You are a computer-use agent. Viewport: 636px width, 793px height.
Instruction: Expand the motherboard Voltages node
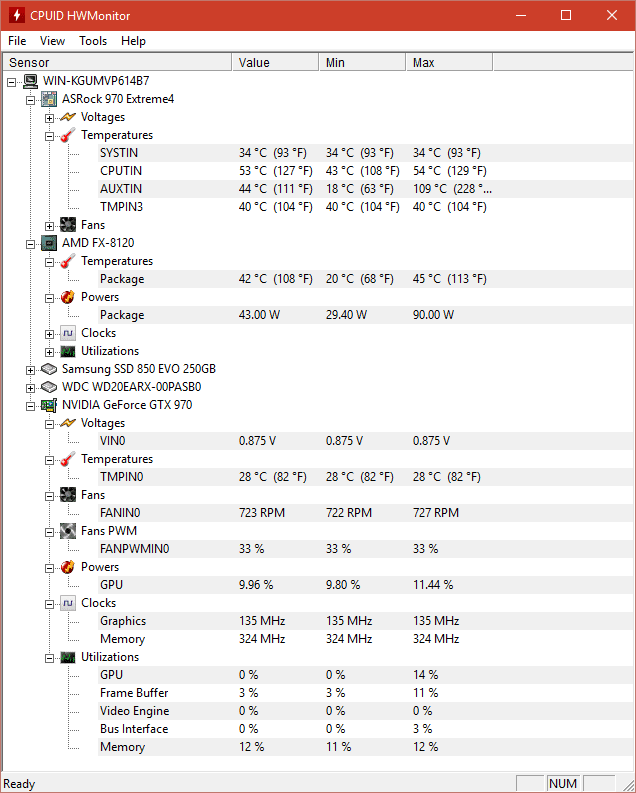tap(50, 117)
